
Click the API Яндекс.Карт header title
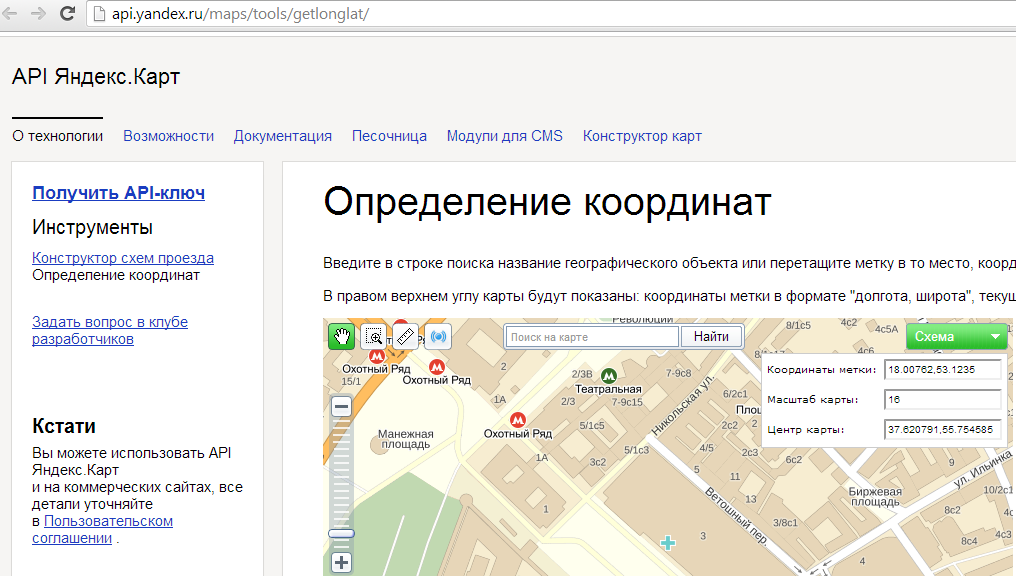96,76
